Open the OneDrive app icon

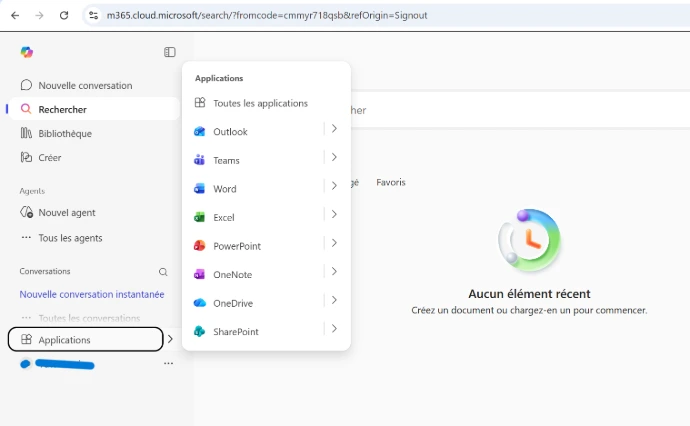[200, 303]
